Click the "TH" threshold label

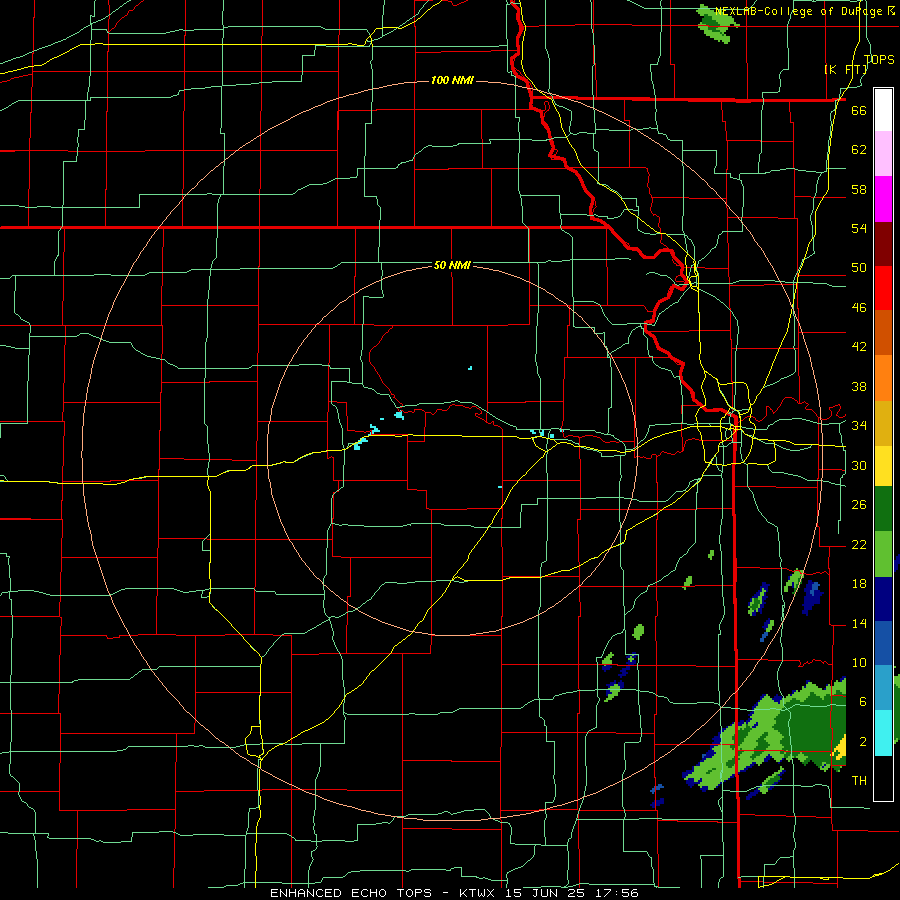(859, 781)
